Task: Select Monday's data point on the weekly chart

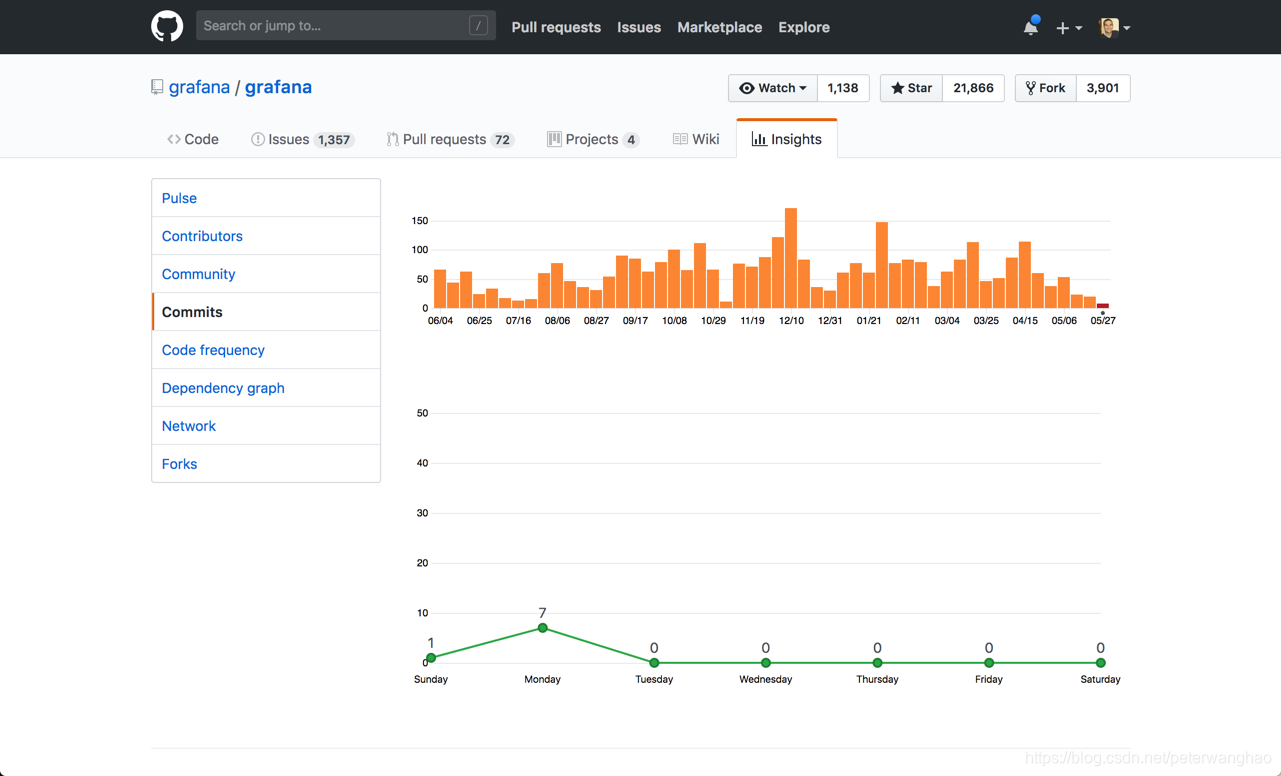Action: [x=542, y=628]
